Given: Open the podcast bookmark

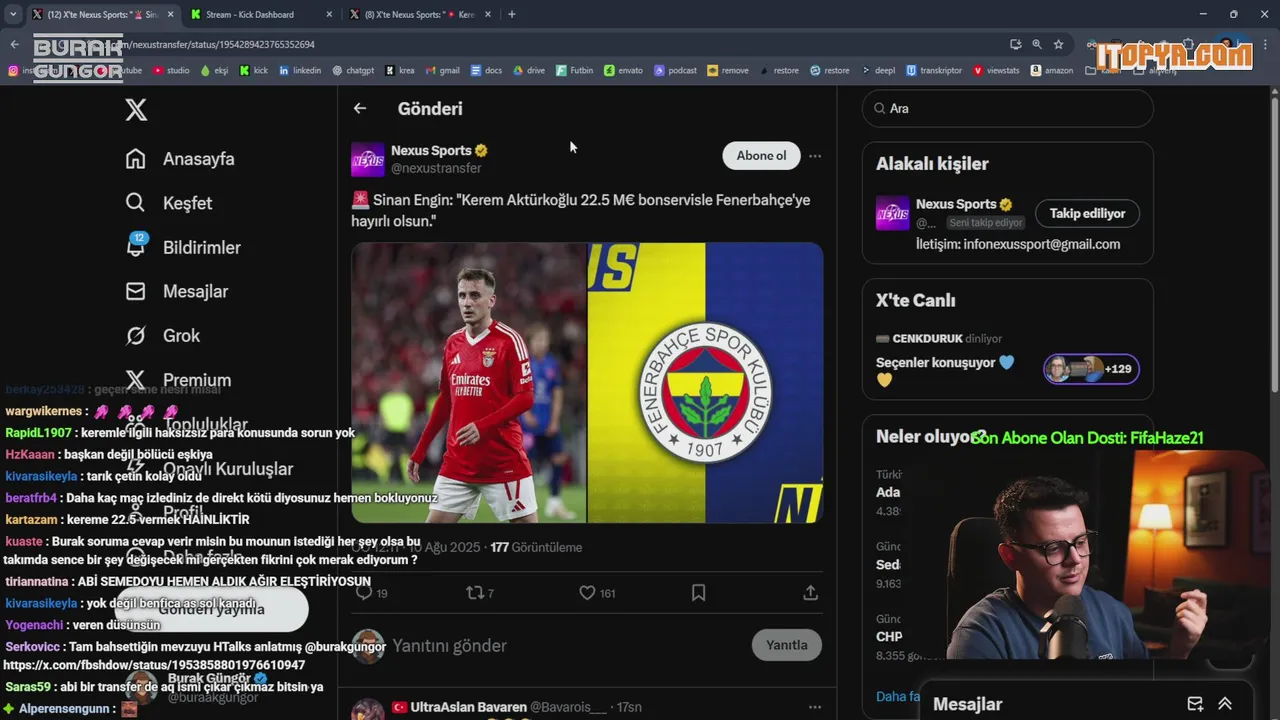Looking at the screenshot, I should point(676,71).
